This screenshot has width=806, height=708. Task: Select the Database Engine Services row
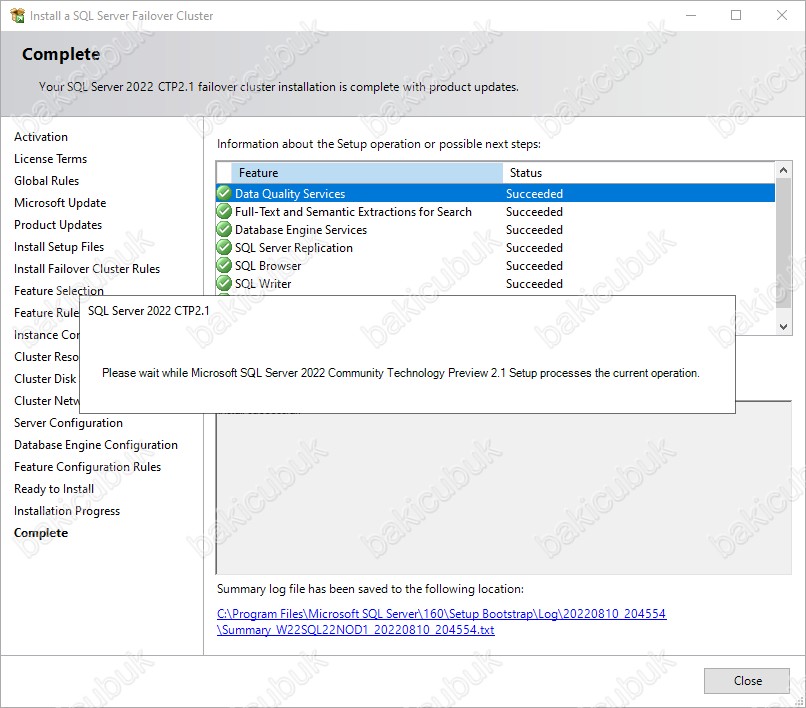click(496, 229)
